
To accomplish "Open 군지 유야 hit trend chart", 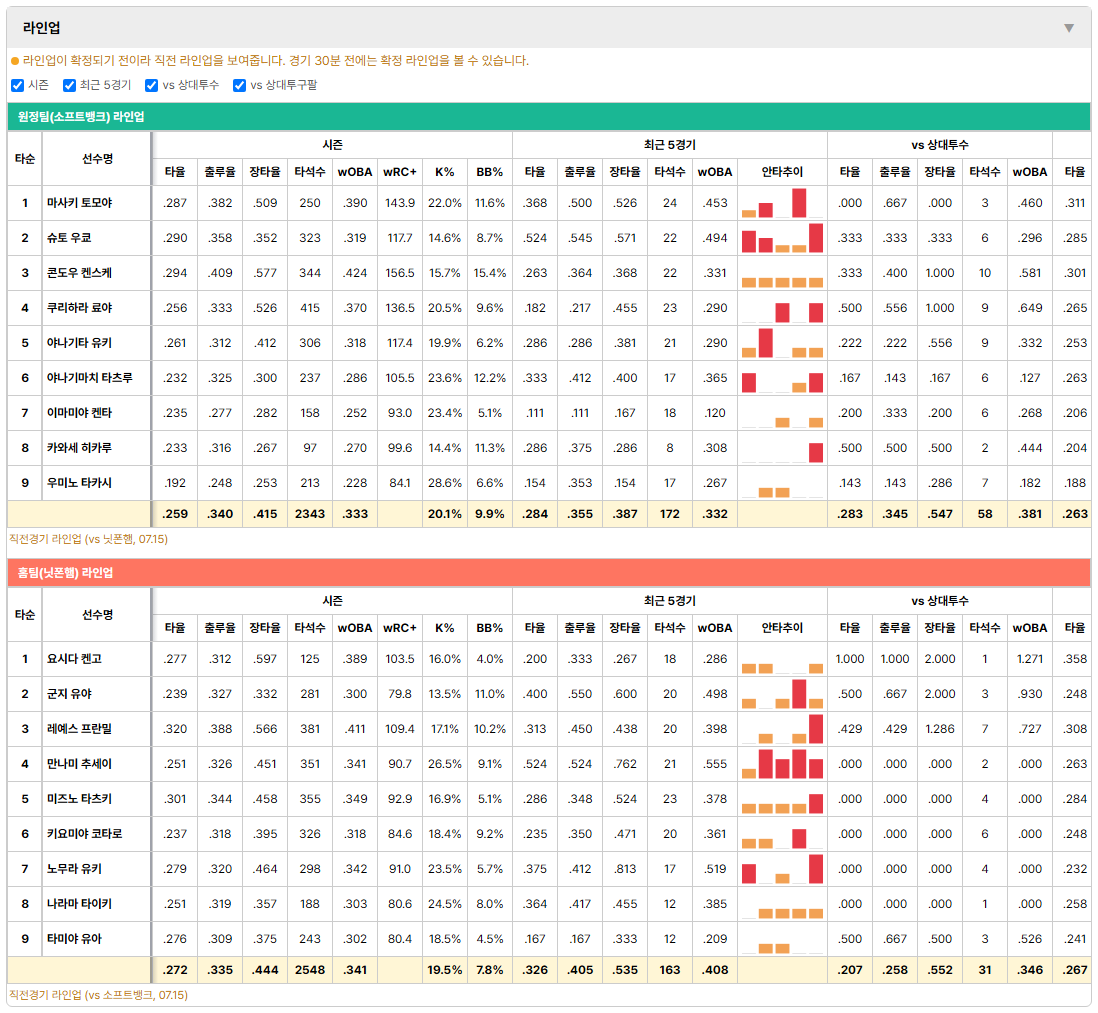I will click(x=782, y=694).
